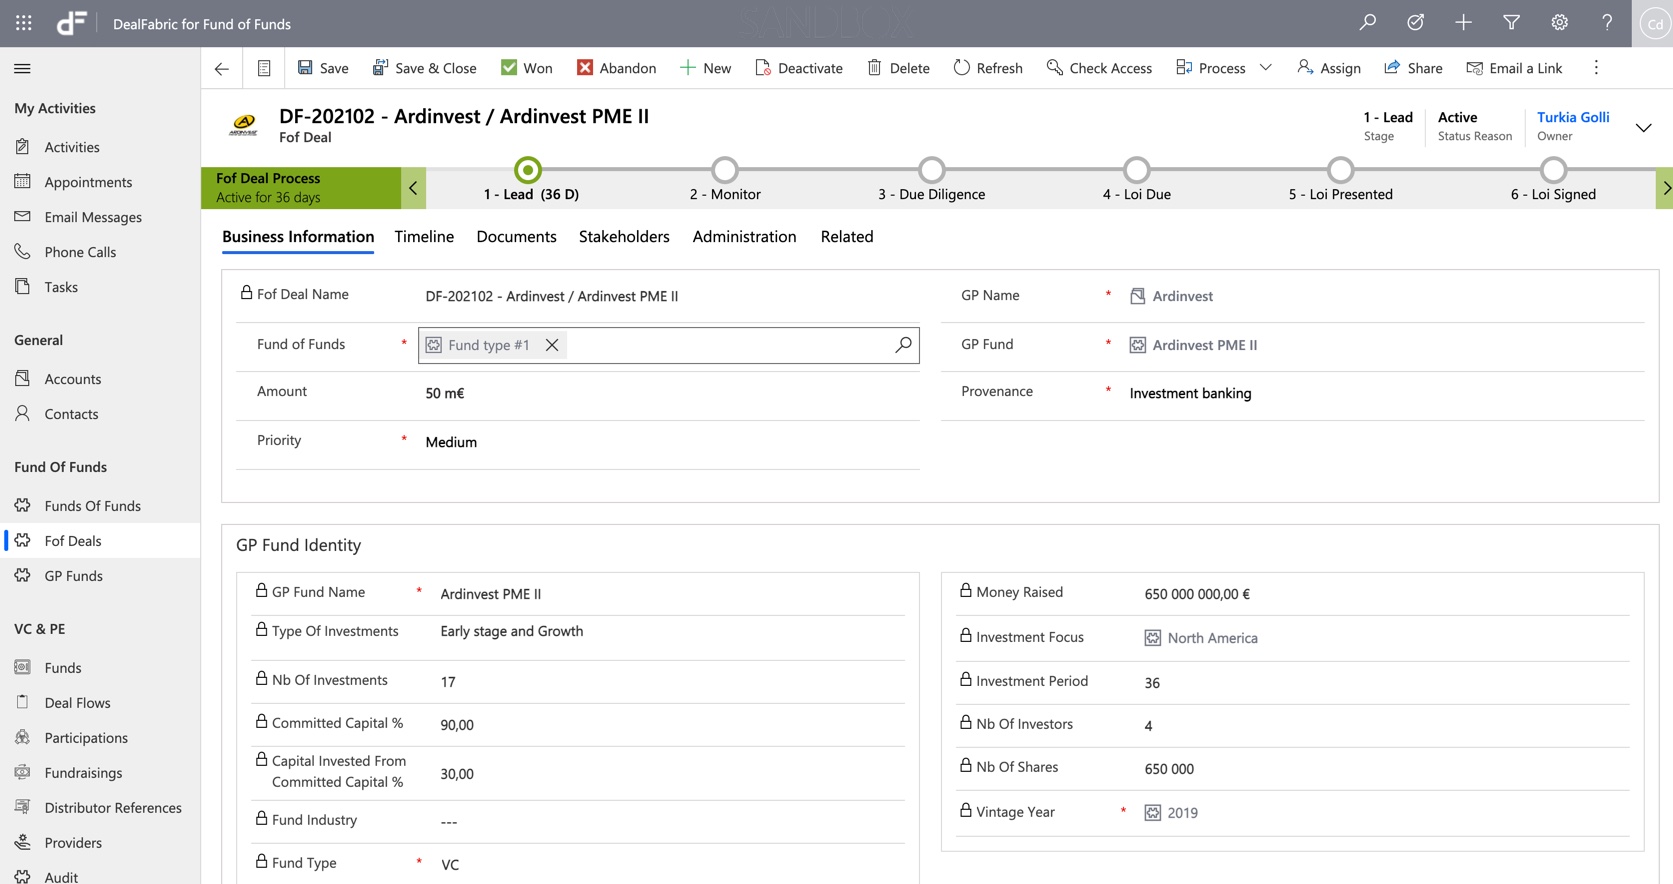This screenshot has width=1673, height=884.
Task: Open the app launcher waffle icon
Action: tap(24, 23)
